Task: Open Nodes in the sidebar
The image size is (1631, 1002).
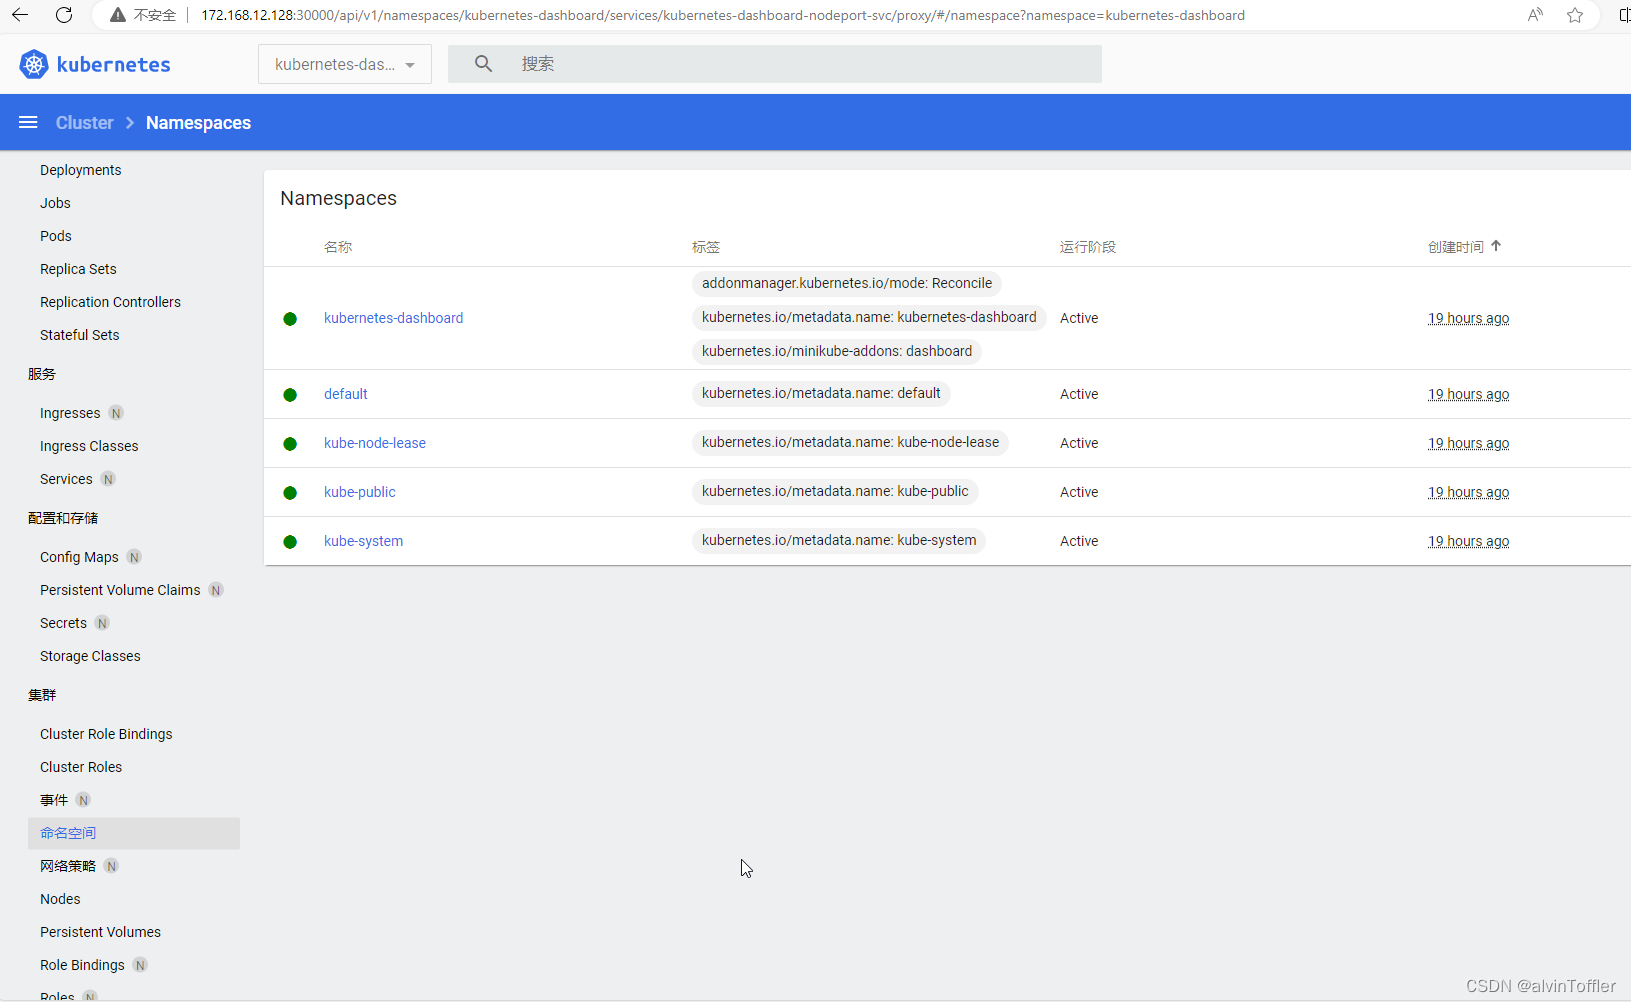Action: [x=60, y=899]
